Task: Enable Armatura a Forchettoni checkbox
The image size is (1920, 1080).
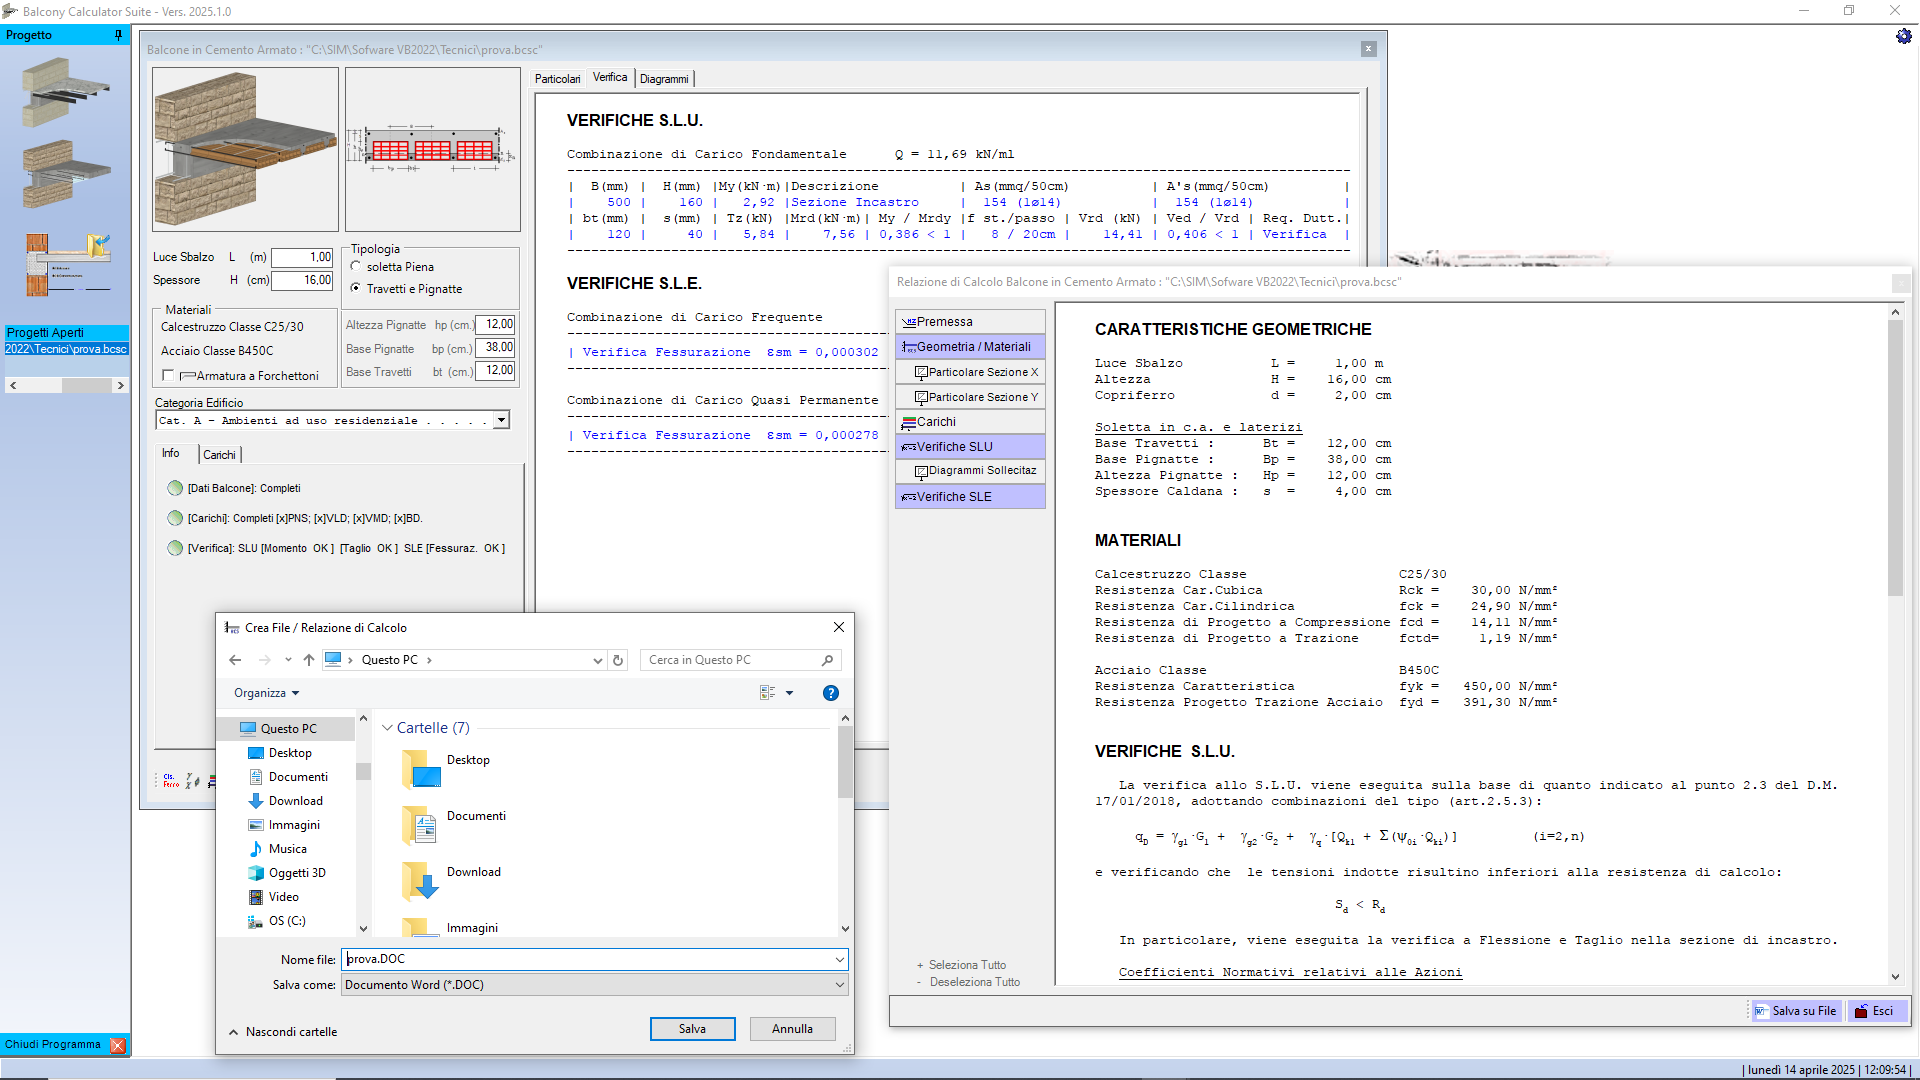Action: (168, 376)
